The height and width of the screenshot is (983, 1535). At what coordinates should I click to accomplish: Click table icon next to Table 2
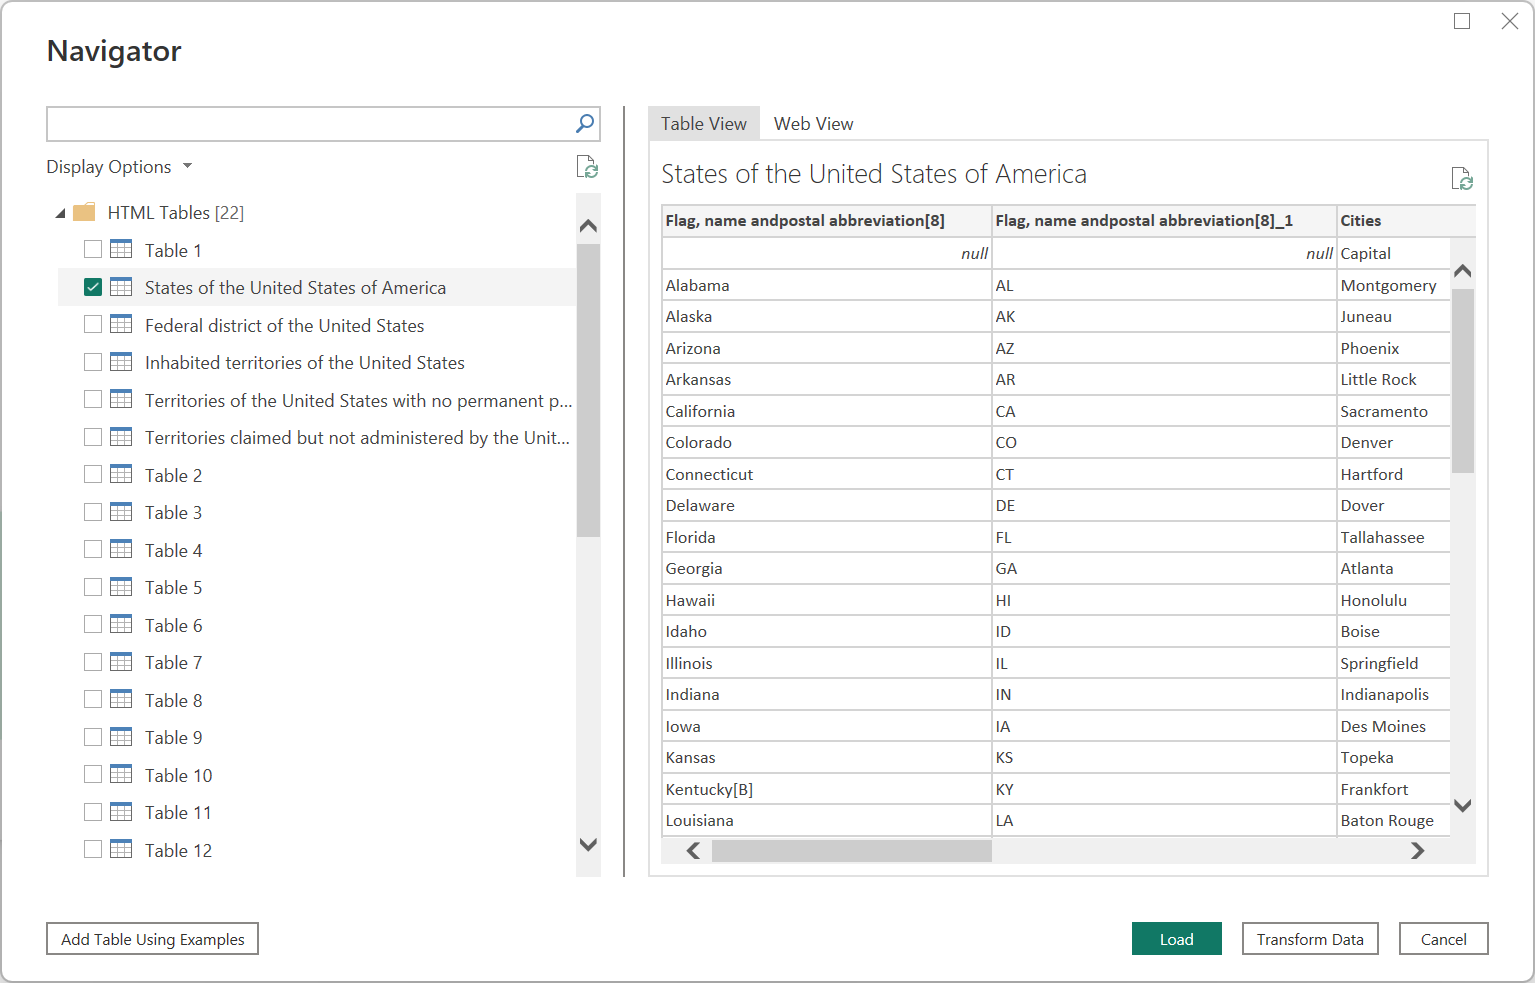[121, 474]
